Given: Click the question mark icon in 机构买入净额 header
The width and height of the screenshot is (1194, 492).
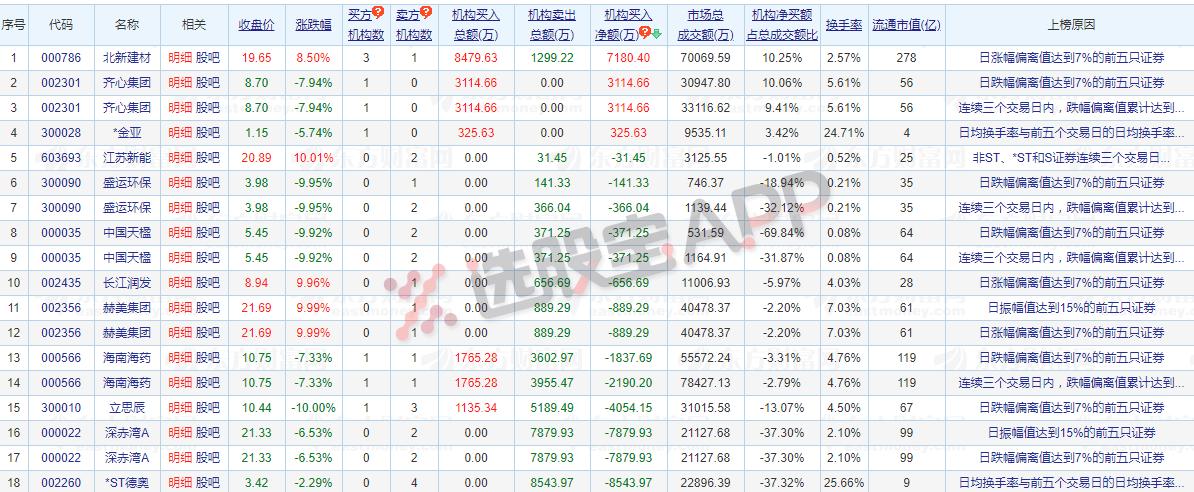Looking at the screenshot, I should tap(644, 33).
